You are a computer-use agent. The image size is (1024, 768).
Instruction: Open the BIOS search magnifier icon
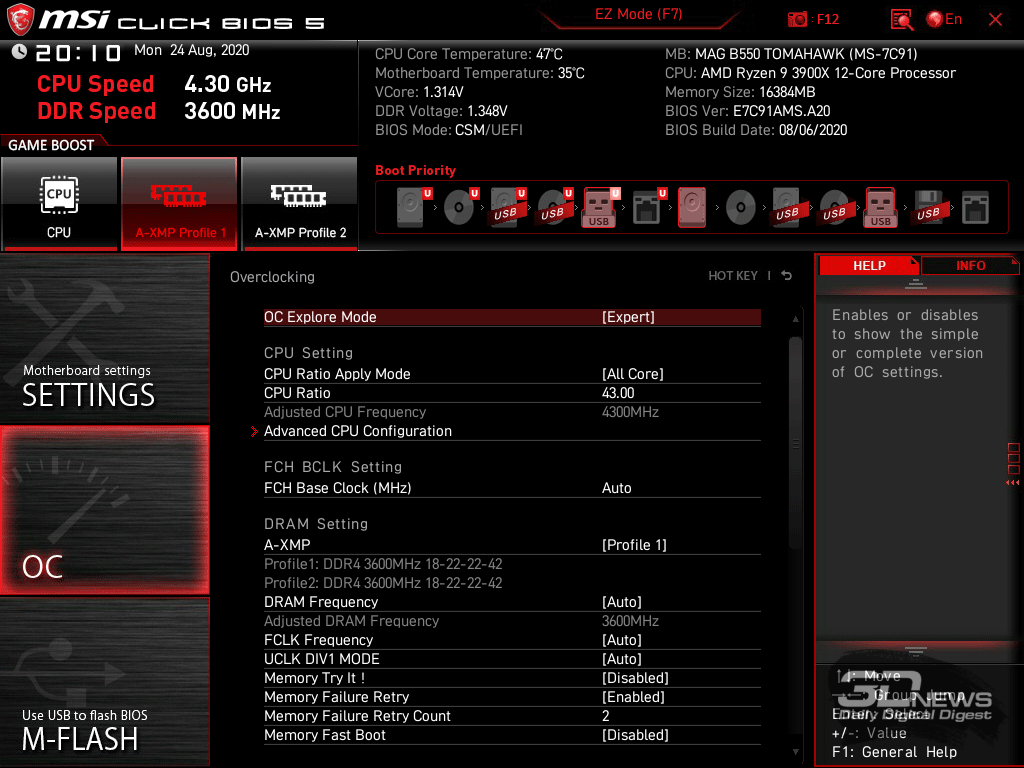902,20
